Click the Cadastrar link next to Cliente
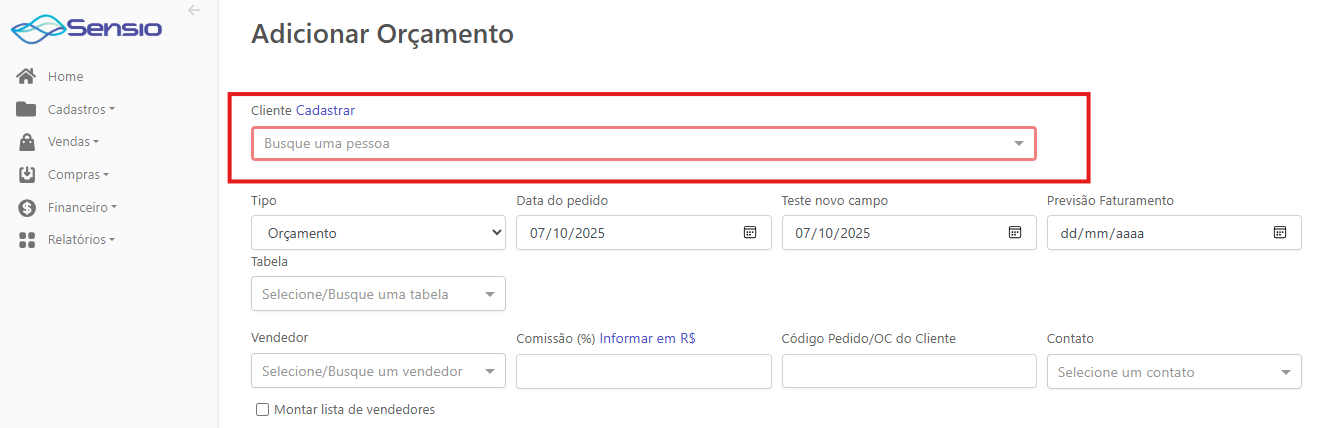Viewport: 1324px width, 428px height. coord(325,110)
